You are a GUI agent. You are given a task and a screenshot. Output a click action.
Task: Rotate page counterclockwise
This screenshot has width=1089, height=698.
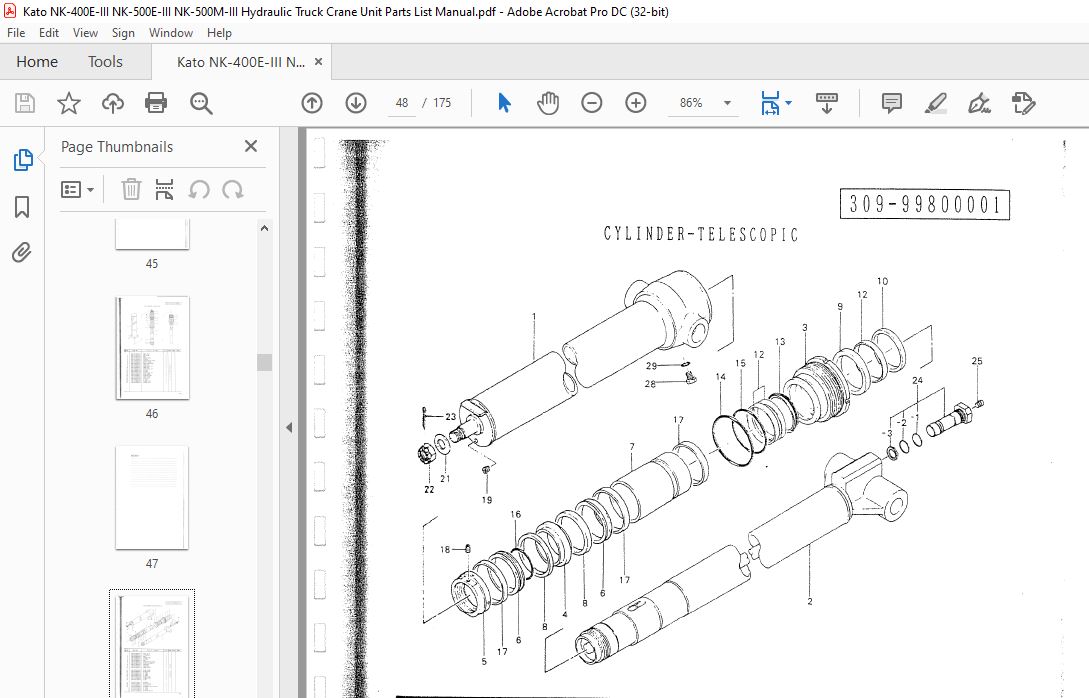coord(199,189)
